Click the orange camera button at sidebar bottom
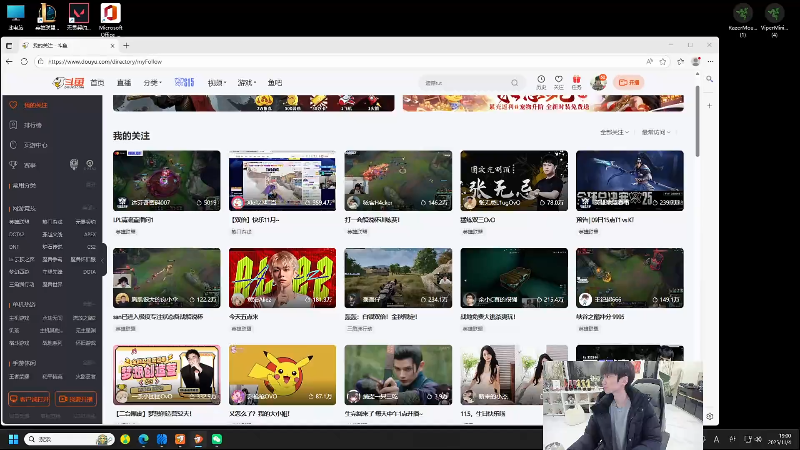800x450 pixels. (x=76, y=399)
